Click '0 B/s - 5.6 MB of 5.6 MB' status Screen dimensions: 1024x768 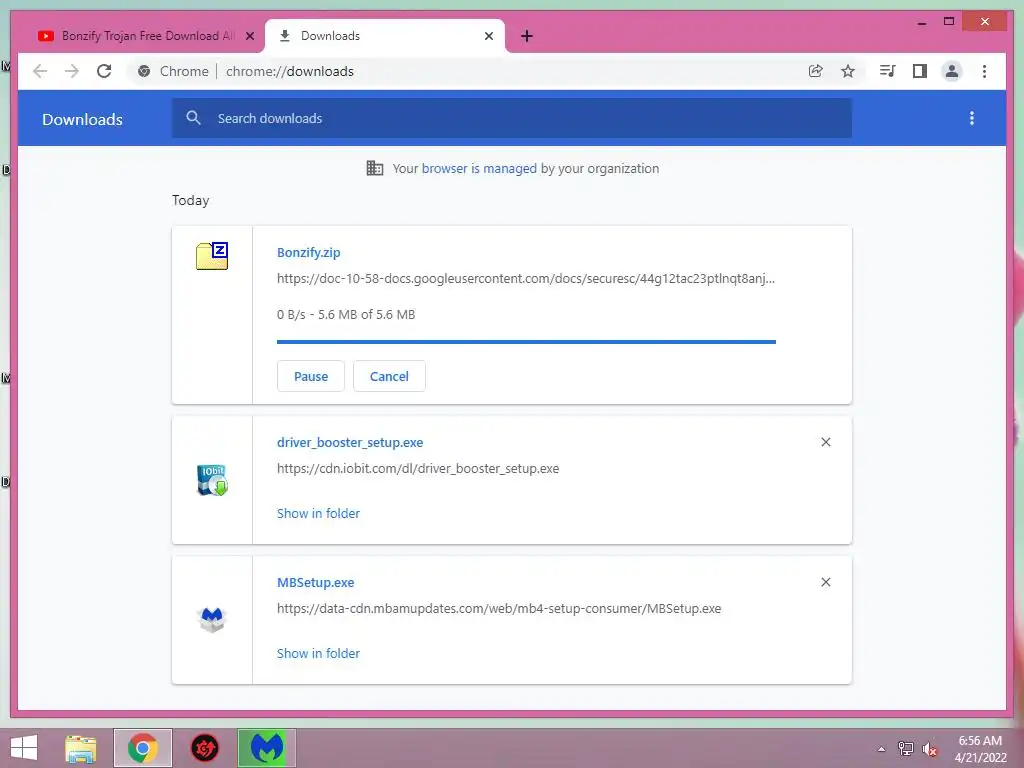point(346,315)
